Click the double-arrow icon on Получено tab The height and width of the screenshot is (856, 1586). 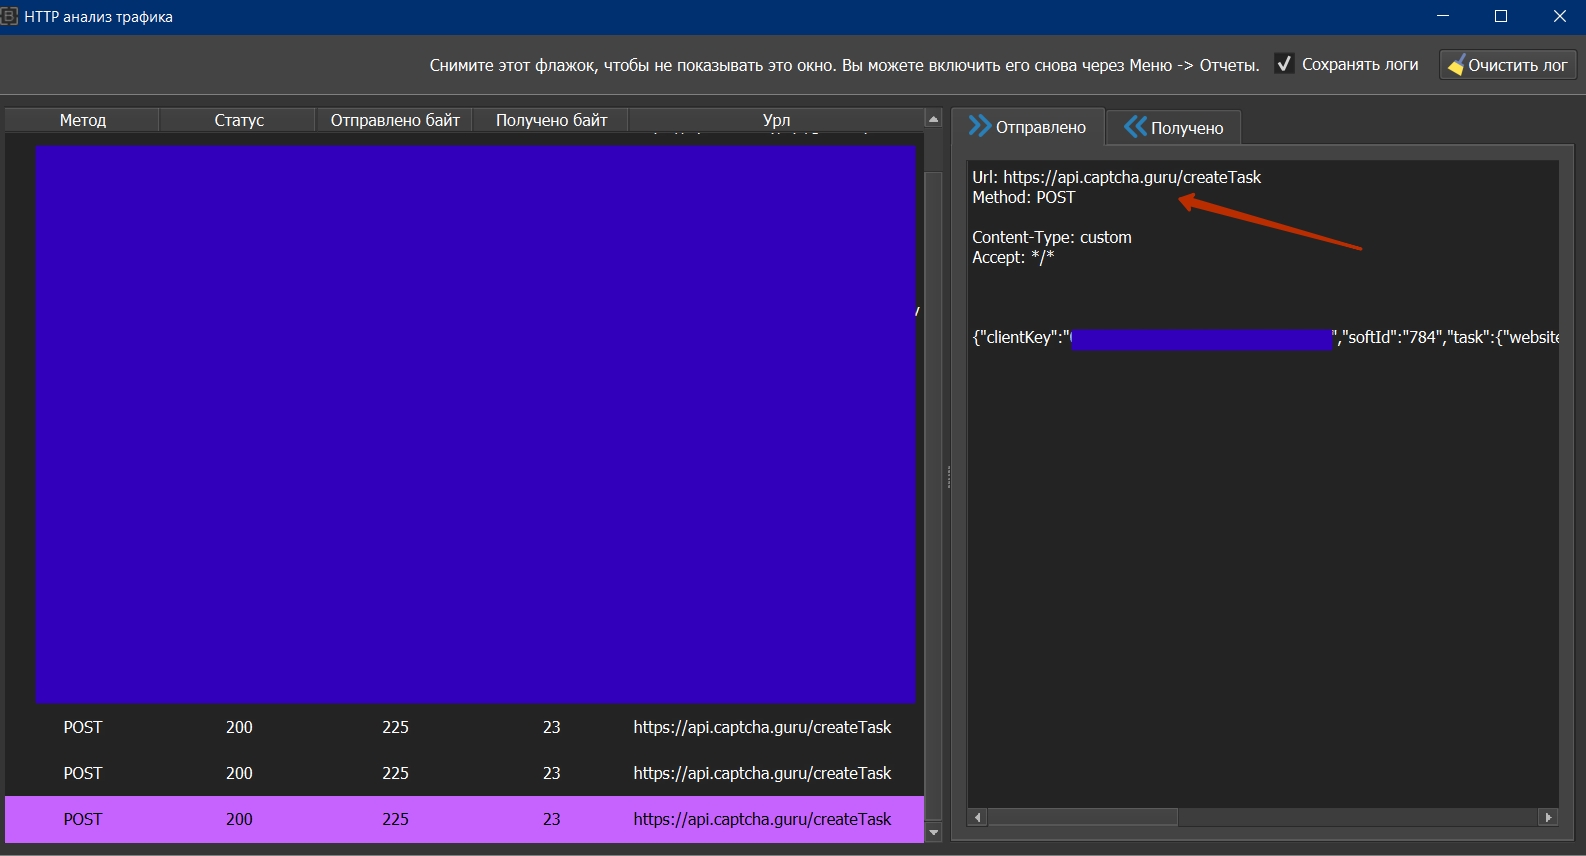pyautogui.click(x=1135, y=127)
